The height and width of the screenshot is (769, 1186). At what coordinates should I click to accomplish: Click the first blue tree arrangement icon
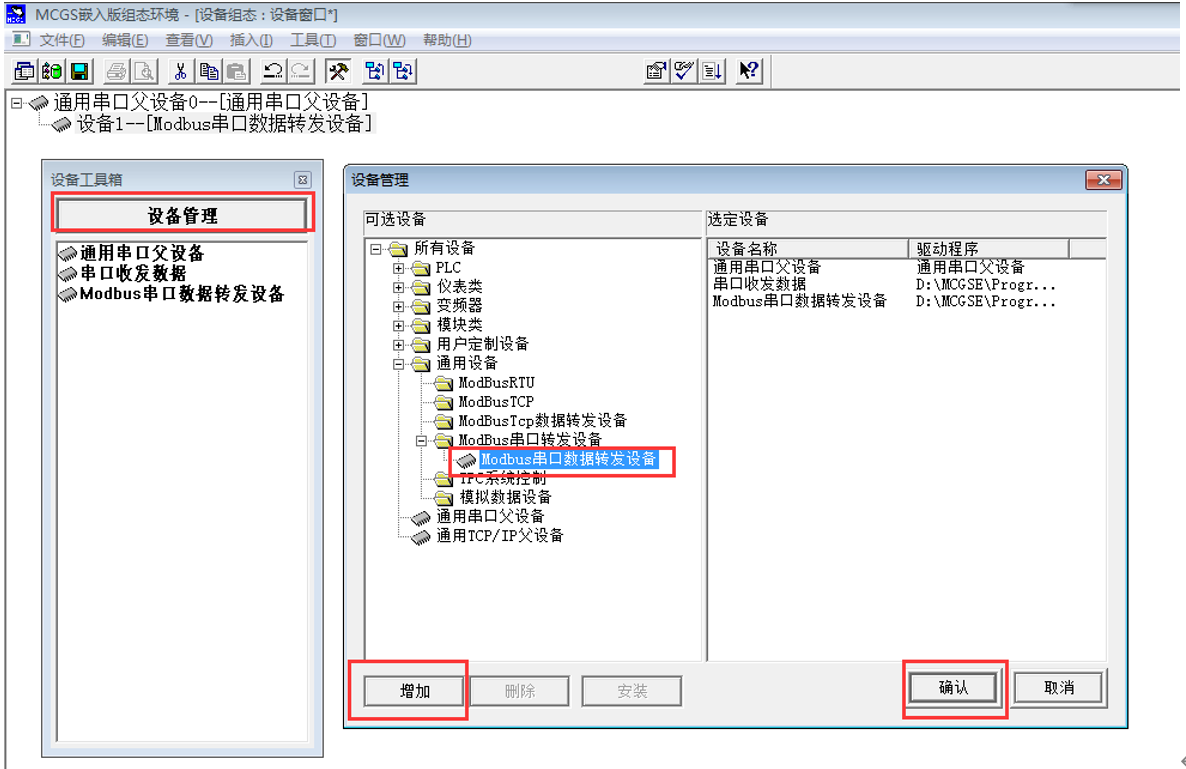(x=374, y=71)
